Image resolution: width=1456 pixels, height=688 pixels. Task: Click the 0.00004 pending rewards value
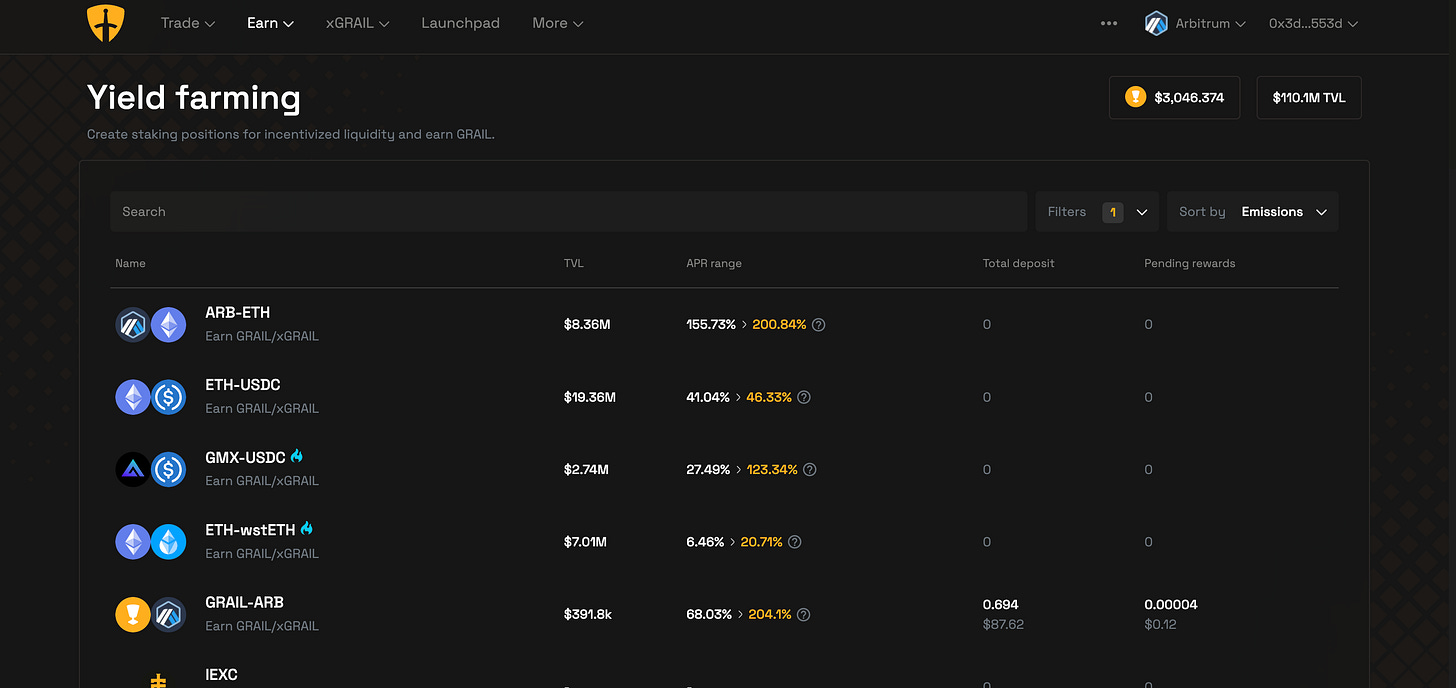tap(1171, 604)
